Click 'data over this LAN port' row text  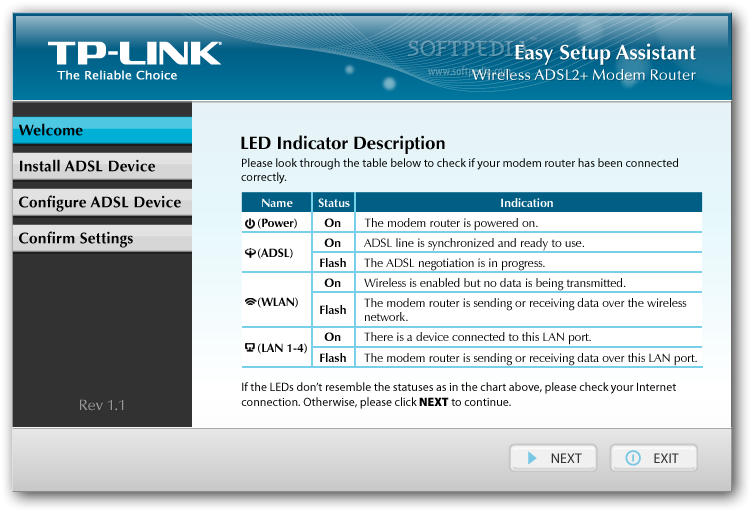(x=530, y=358)
